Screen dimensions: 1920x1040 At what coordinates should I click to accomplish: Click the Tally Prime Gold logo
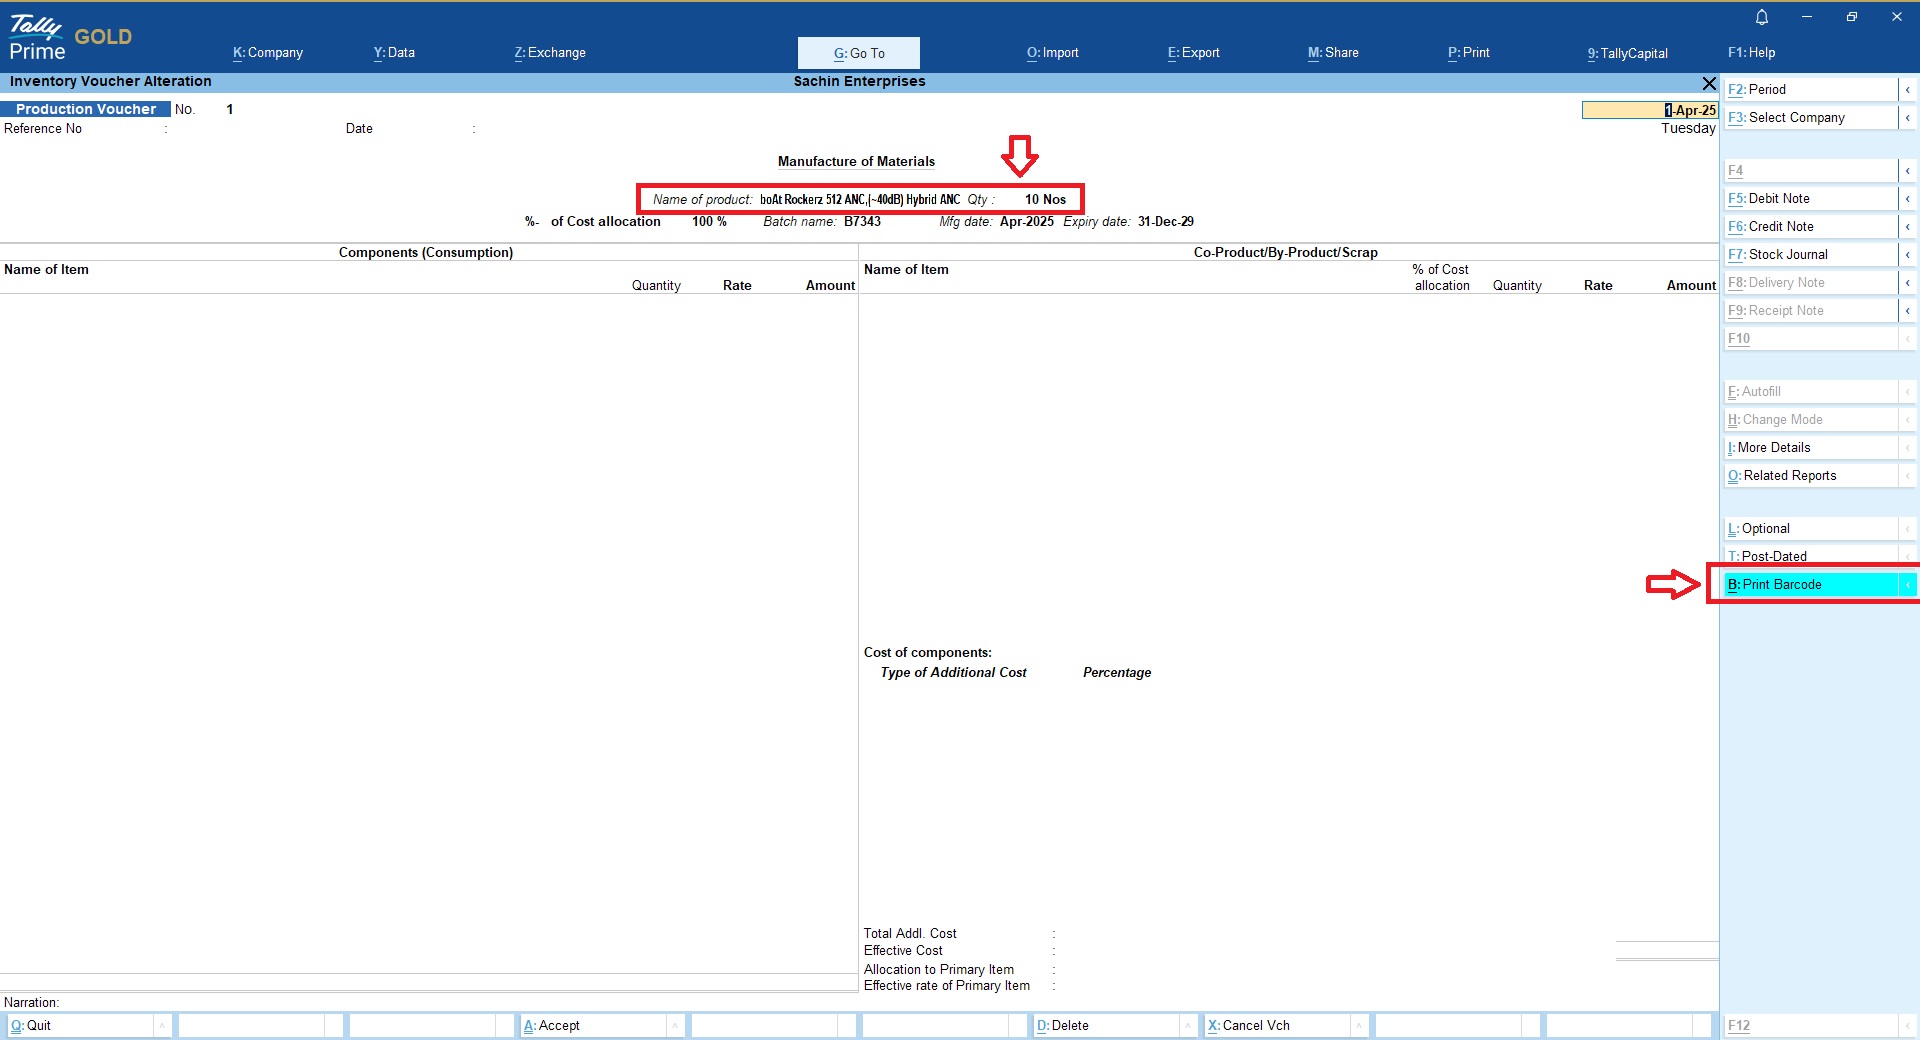(x=70, y=39)
